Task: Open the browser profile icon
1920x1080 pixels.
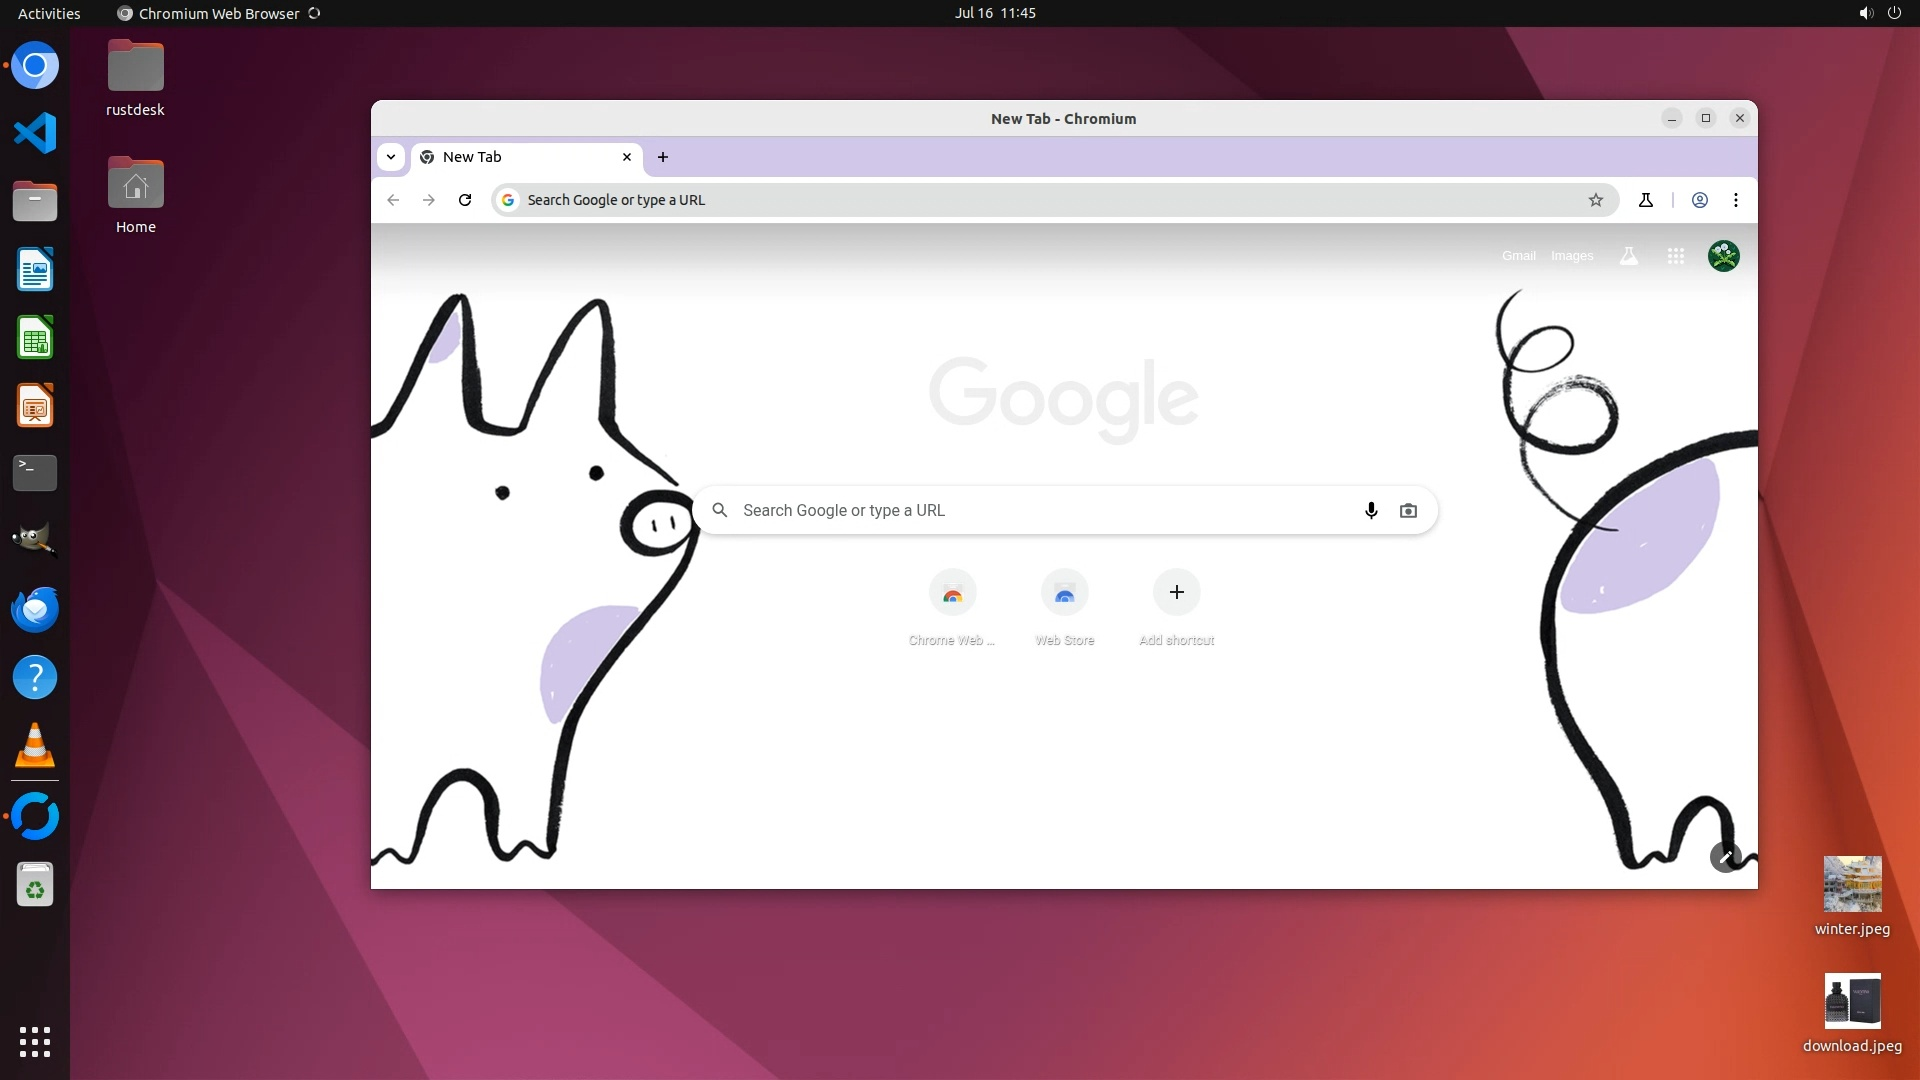Action: pyautogui.click(x=1699, y=200)
